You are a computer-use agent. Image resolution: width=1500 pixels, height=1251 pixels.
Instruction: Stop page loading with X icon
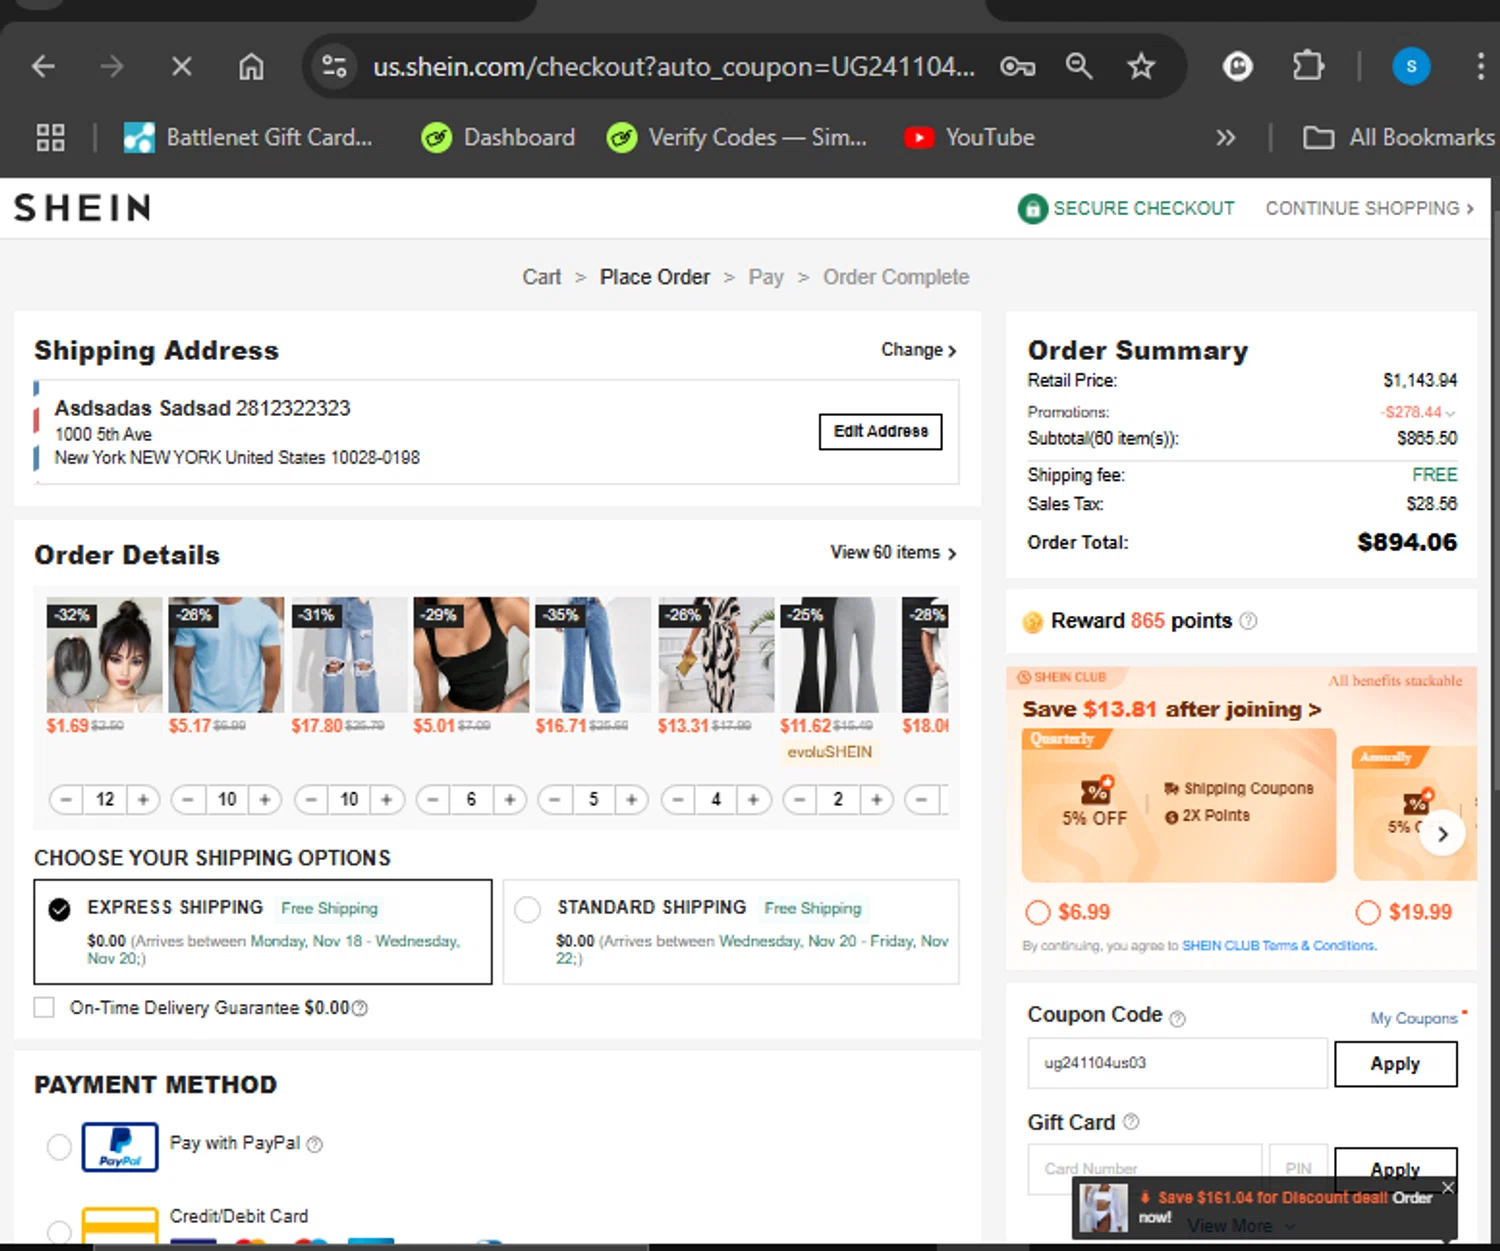[x=181, y=67]
